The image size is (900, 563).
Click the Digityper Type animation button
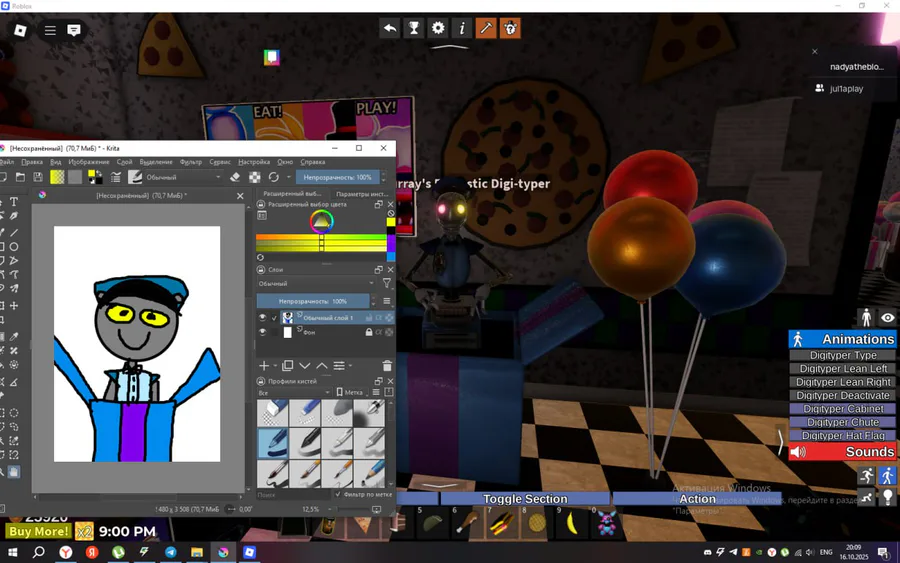(x=843, y=355)
